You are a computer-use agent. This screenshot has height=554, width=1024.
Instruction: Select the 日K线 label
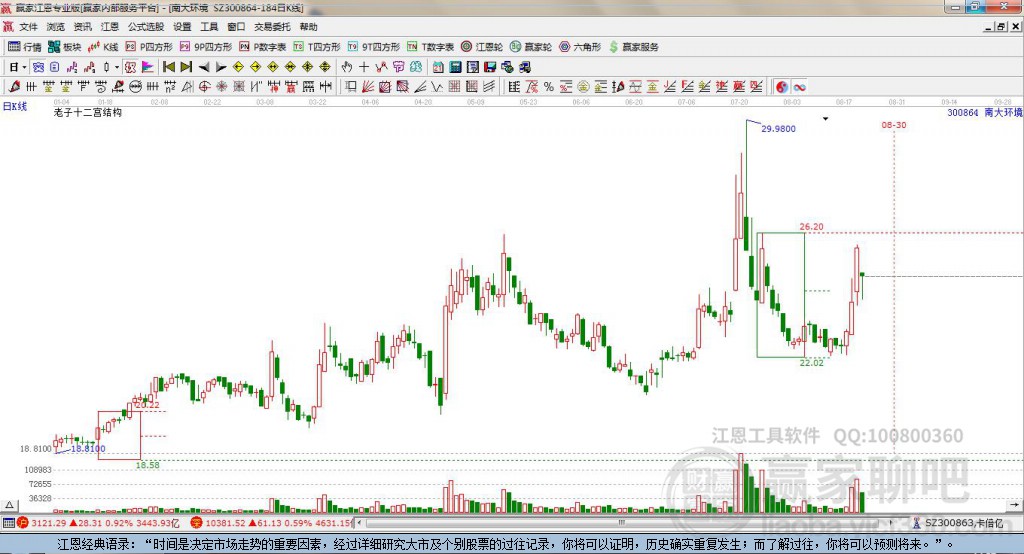pos(14,106)
